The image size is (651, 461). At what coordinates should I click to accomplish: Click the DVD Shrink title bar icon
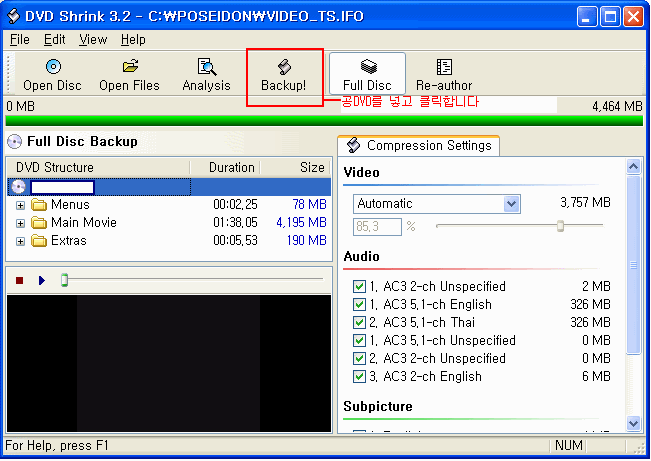(x=13, y=16)
